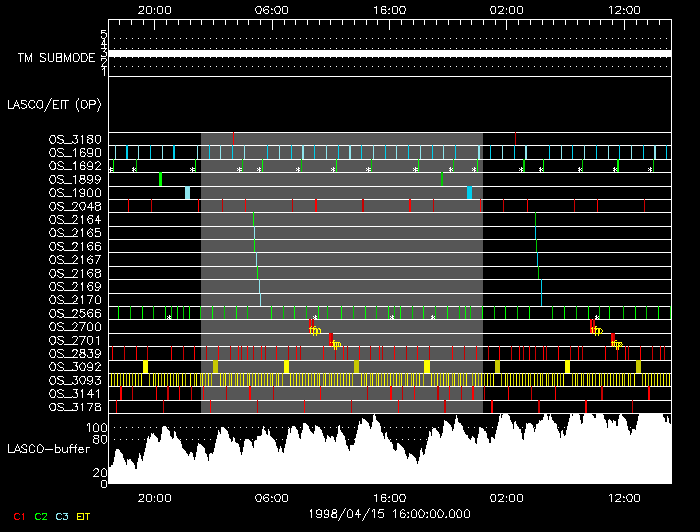700x532 pixels.
Task: Click the yellow EIT legend entry
Action: pyautogui.click(x=83, y=516)
